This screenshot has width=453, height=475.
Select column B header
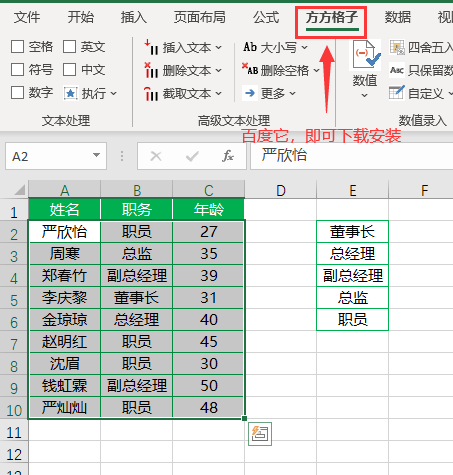click(137, 190)
